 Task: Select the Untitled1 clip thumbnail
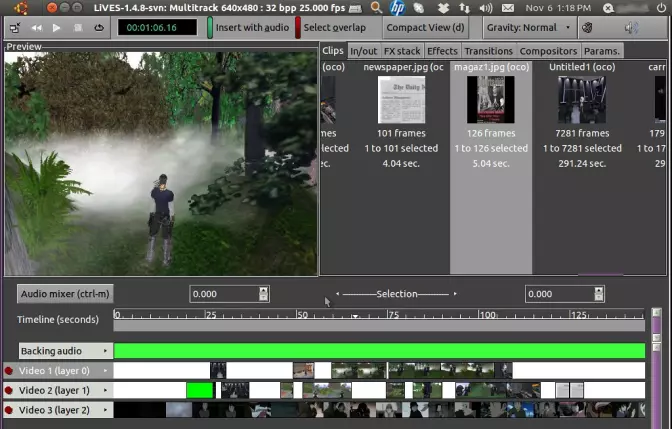point(582,100)
